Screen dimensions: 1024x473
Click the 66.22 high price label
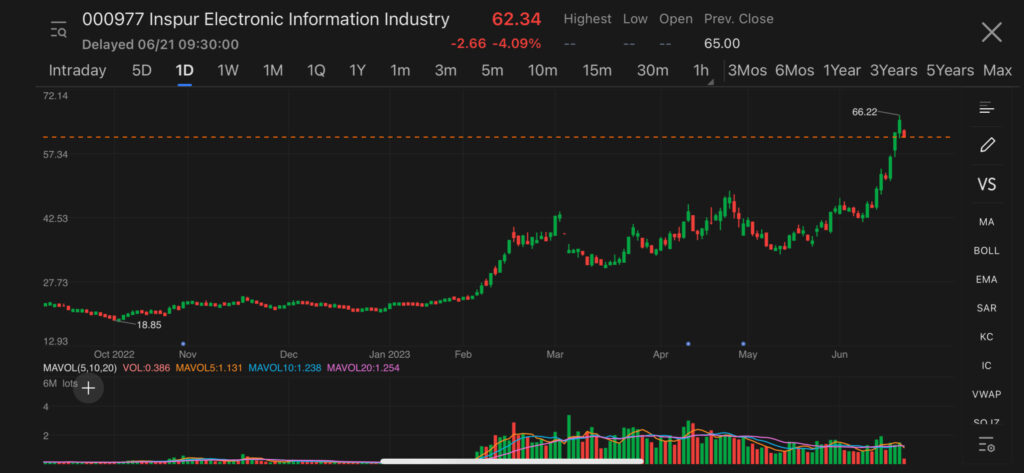coord(865,112)
